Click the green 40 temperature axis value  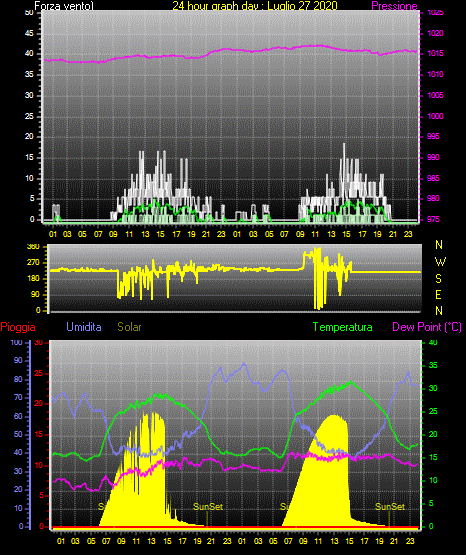[433, 342]
